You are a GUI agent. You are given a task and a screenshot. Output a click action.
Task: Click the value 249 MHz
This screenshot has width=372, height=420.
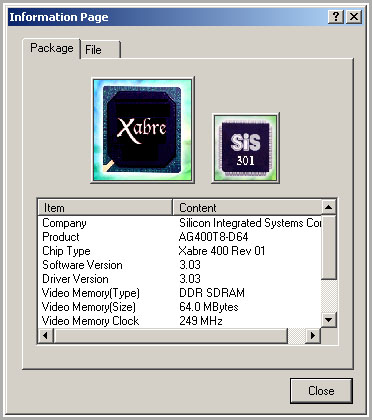point(201,321)
